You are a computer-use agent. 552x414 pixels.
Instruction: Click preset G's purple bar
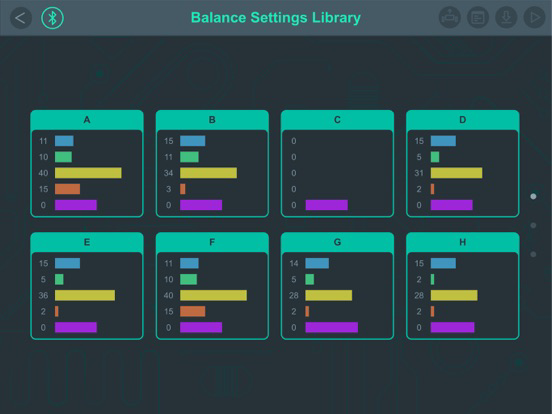click(x=332, y=327)
